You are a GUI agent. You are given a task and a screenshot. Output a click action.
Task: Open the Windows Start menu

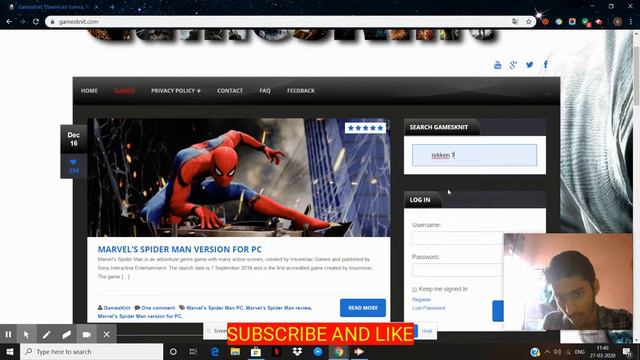(x=10, y=351)
